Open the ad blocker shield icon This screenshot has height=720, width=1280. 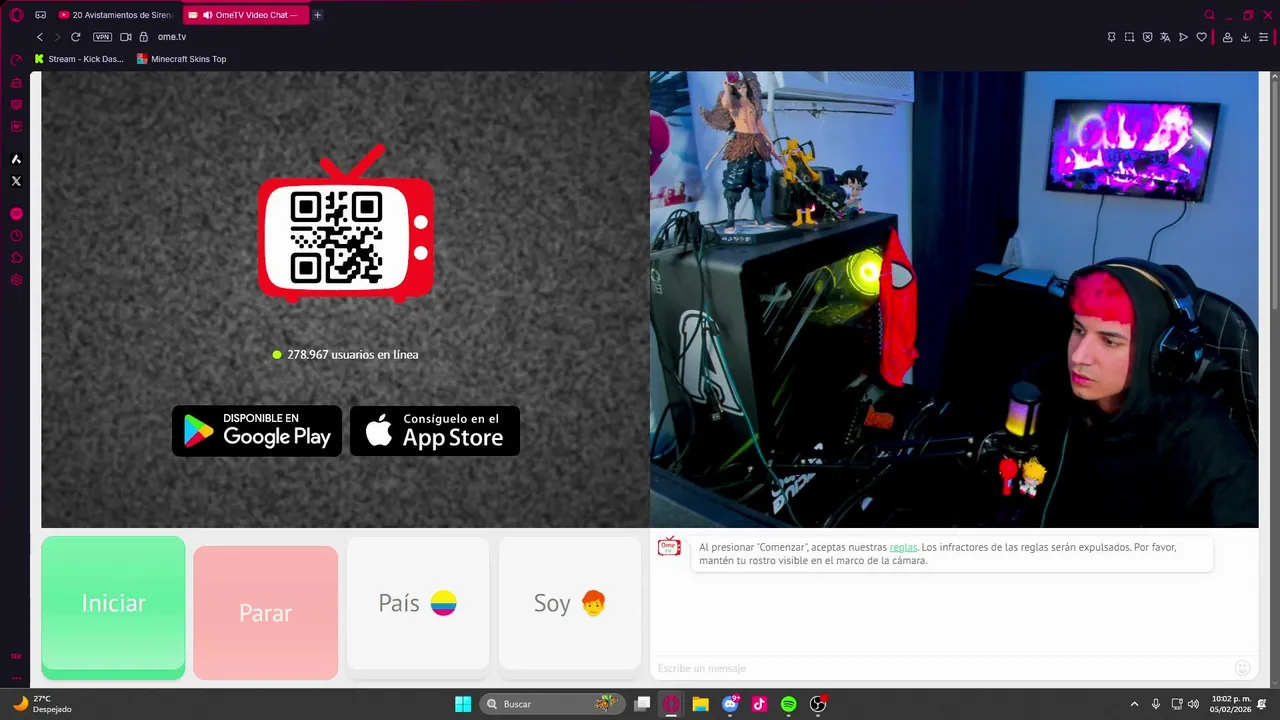(1147, 37)
